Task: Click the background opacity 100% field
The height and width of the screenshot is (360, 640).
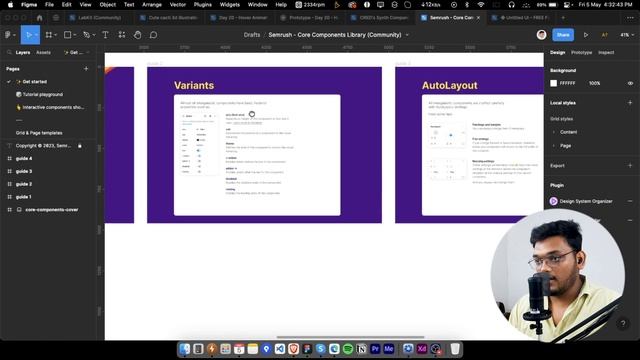Action: click(x=595, y=83)
